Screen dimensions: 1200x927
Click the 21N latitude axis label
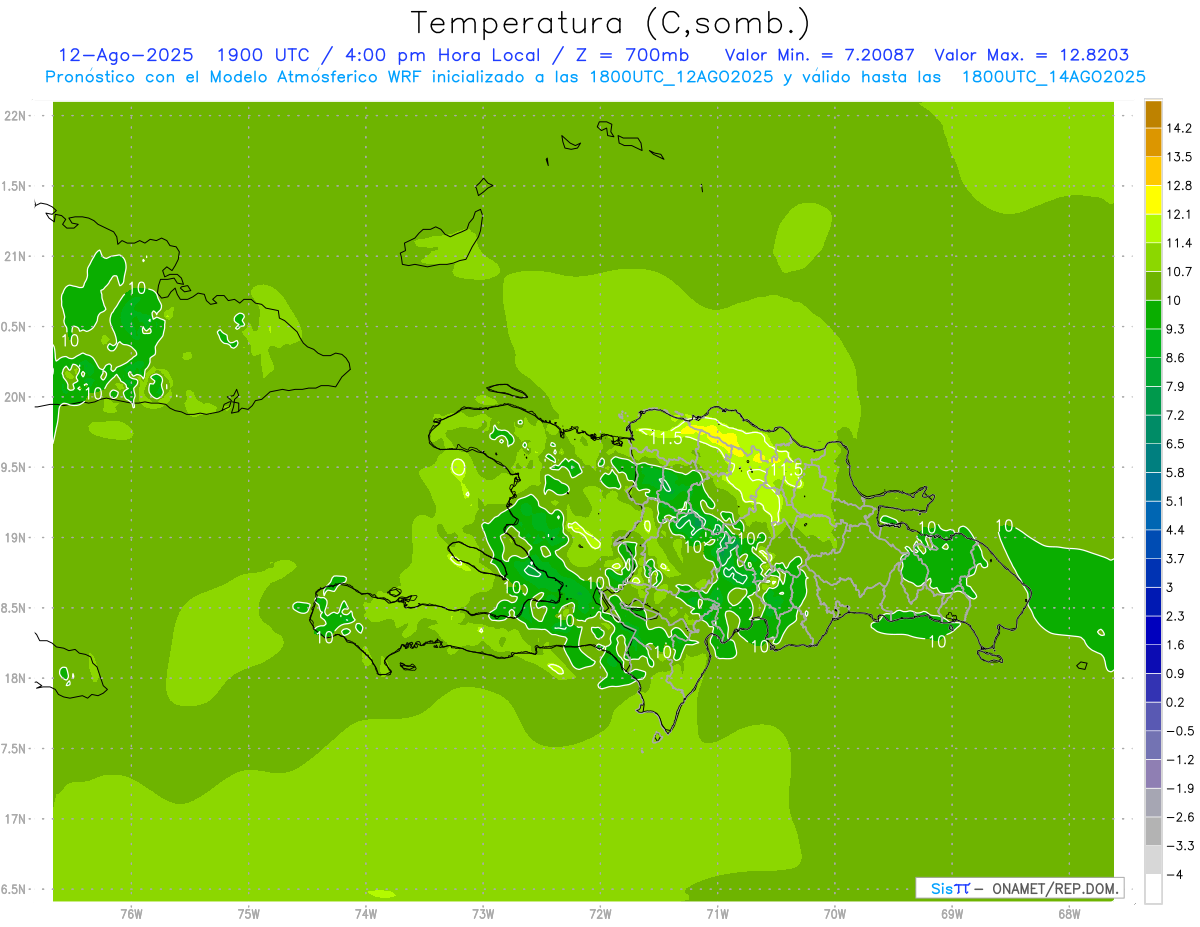click(x=15, y=257)
